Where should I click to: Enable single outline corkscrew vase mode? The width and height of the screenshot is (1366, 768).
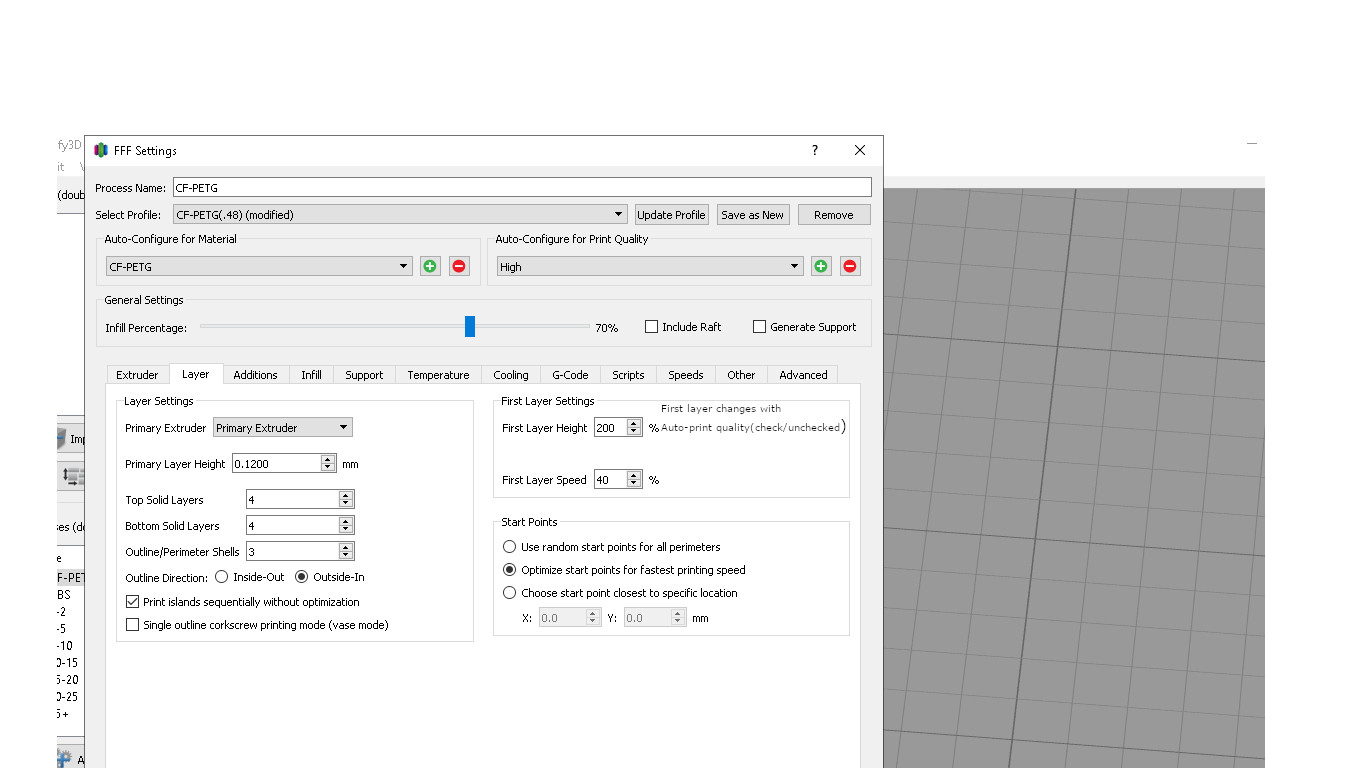(x=132, y=625)
